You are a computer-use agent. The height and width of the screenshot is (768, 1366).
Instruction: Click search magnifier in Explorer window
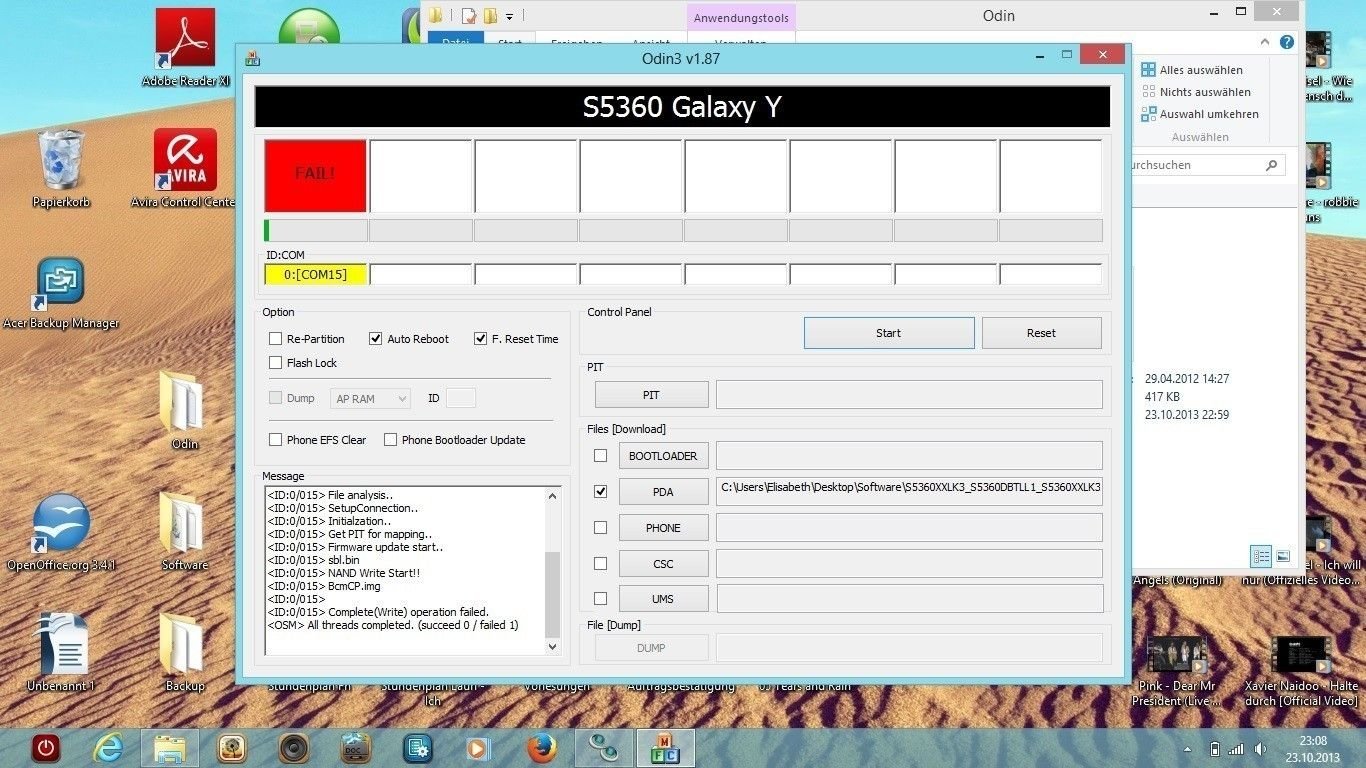click(1271, 165)
